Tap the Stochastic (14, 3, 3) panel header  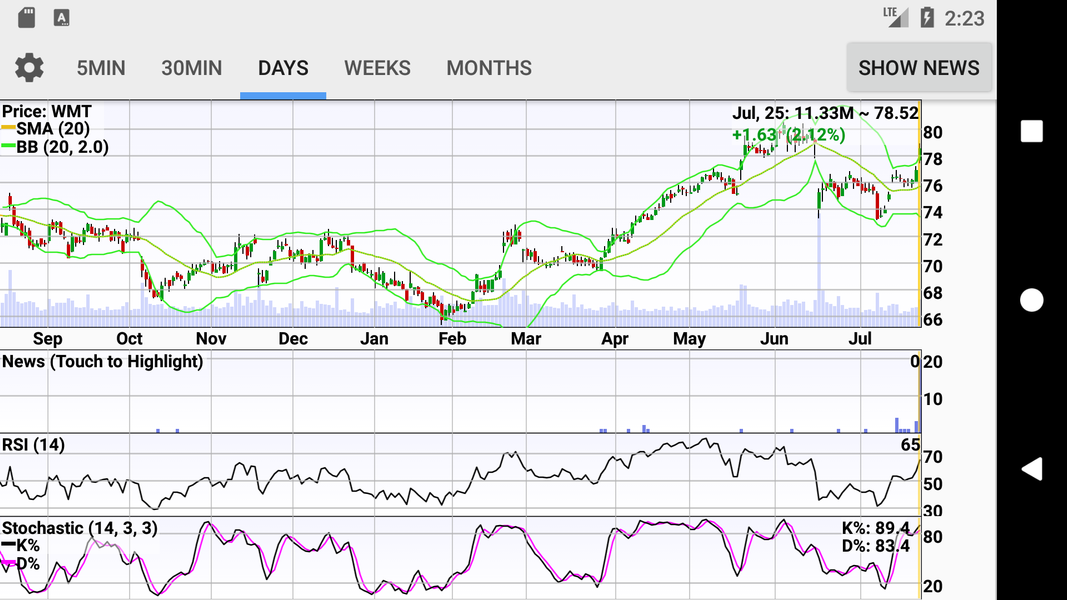(x=80, y=528)
